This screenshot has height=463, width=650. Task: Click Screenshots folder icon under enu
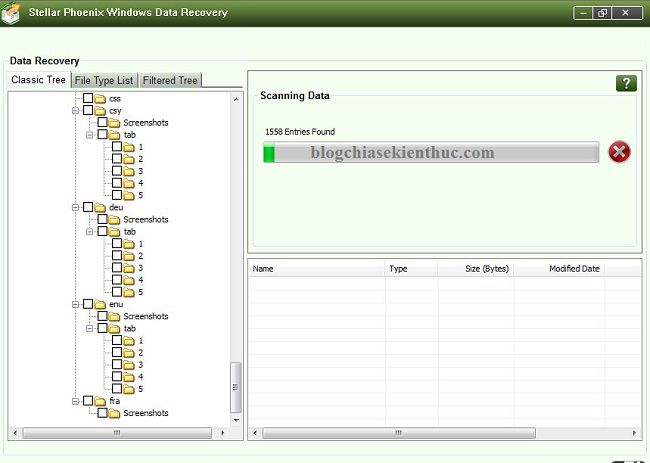(x=114, y=316)
